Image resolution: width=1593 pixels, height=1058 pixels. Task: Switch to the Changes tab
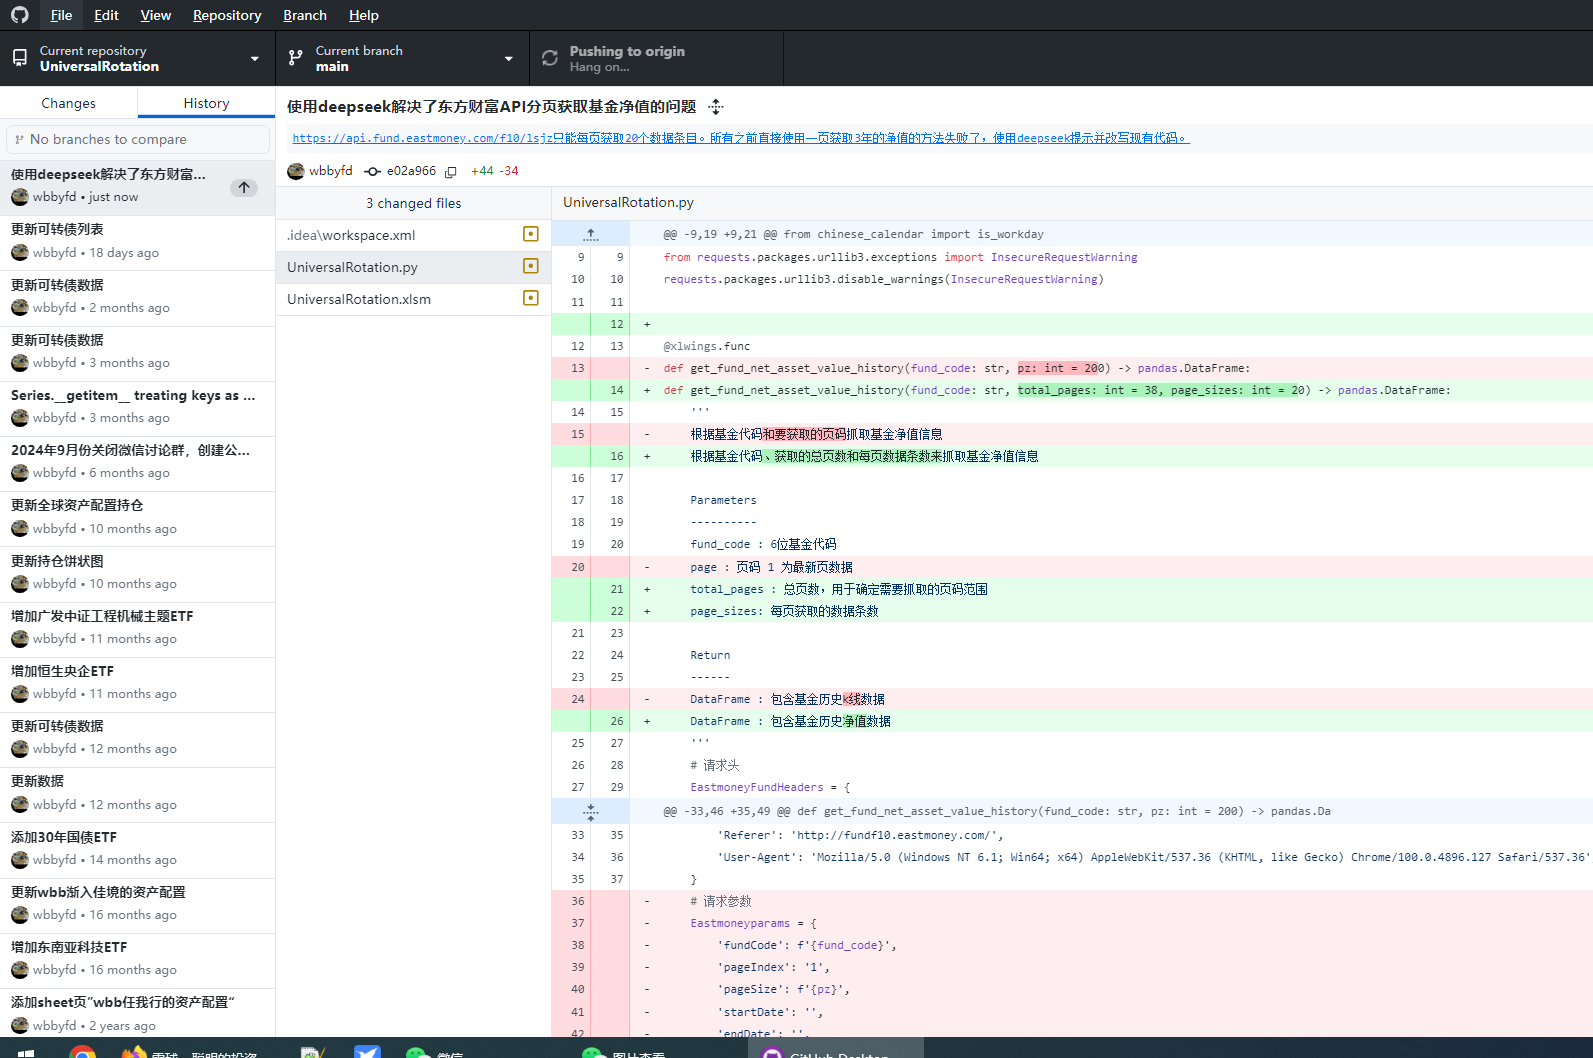tap(69, 103)
